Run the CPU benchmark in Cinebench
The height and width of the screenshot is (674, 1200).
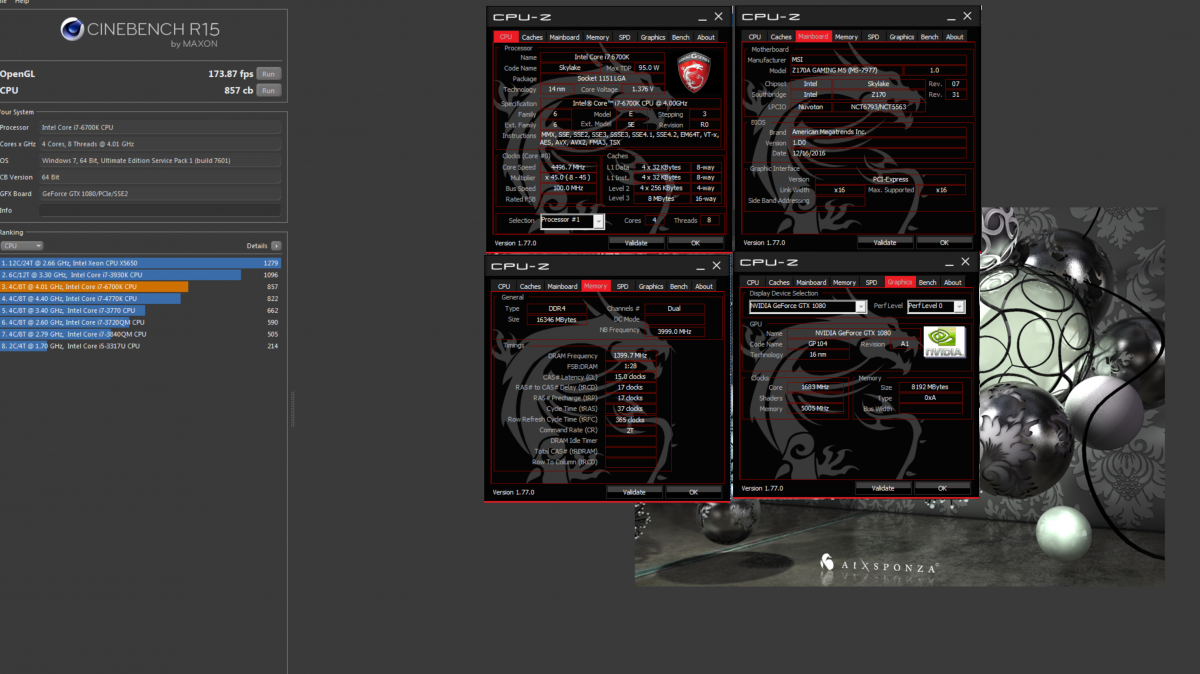(268, 90)
